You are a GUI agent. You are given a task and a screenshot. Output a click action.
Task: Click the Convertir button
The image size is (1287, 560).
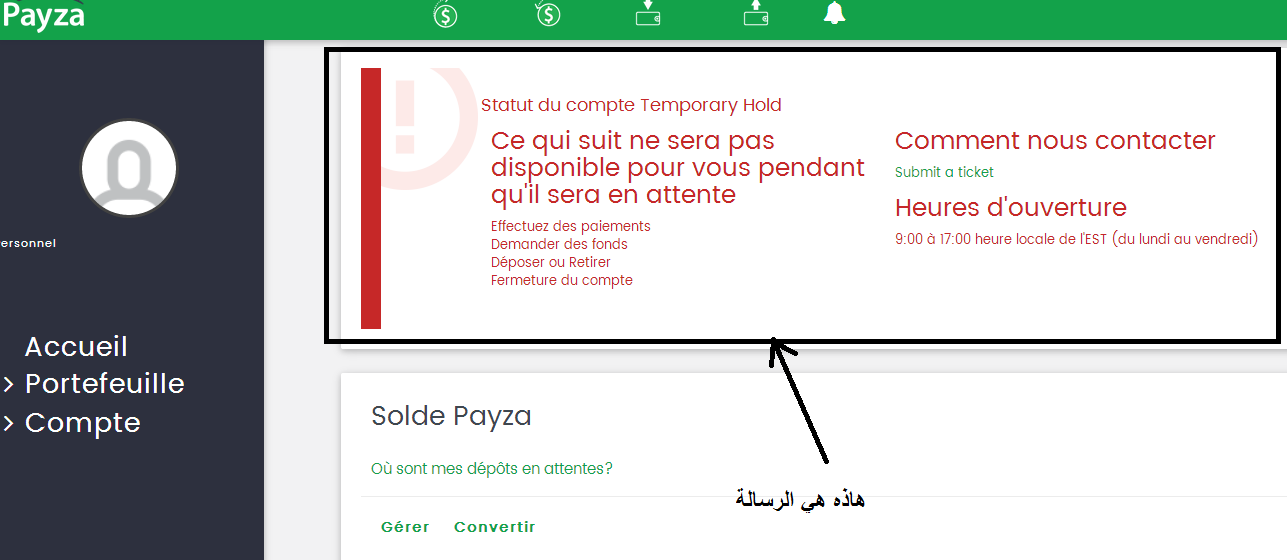click(x=495, y=527)
